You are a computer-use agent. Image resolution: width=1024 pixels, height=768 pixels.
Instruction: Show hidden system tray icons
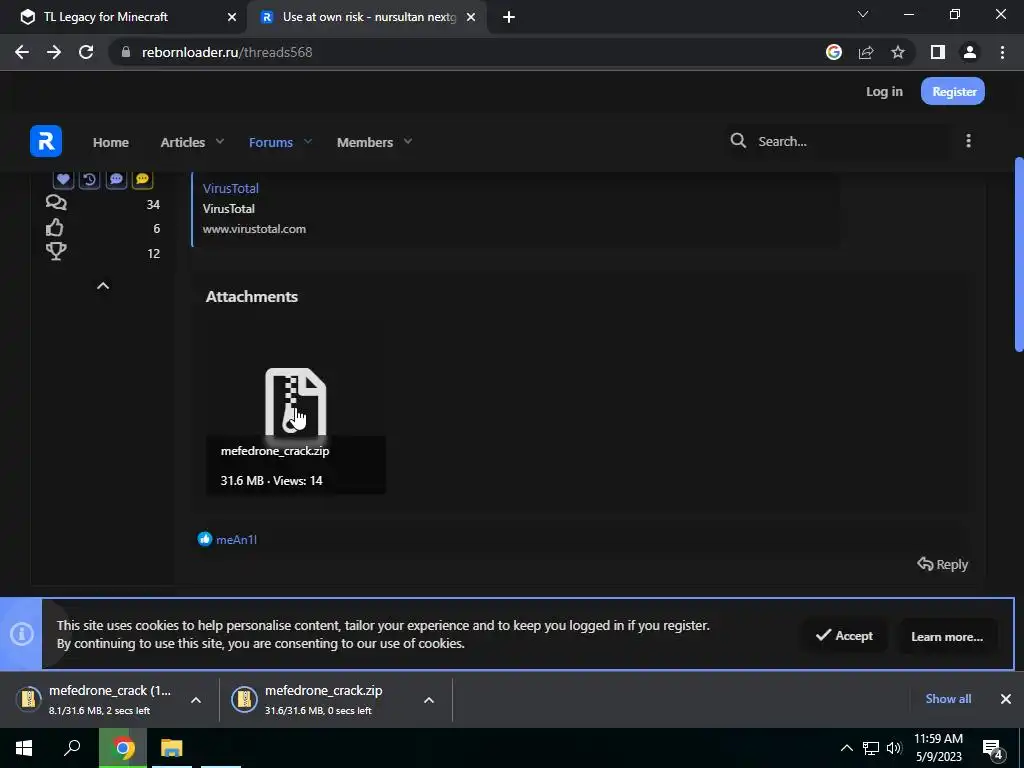[846, 748]
